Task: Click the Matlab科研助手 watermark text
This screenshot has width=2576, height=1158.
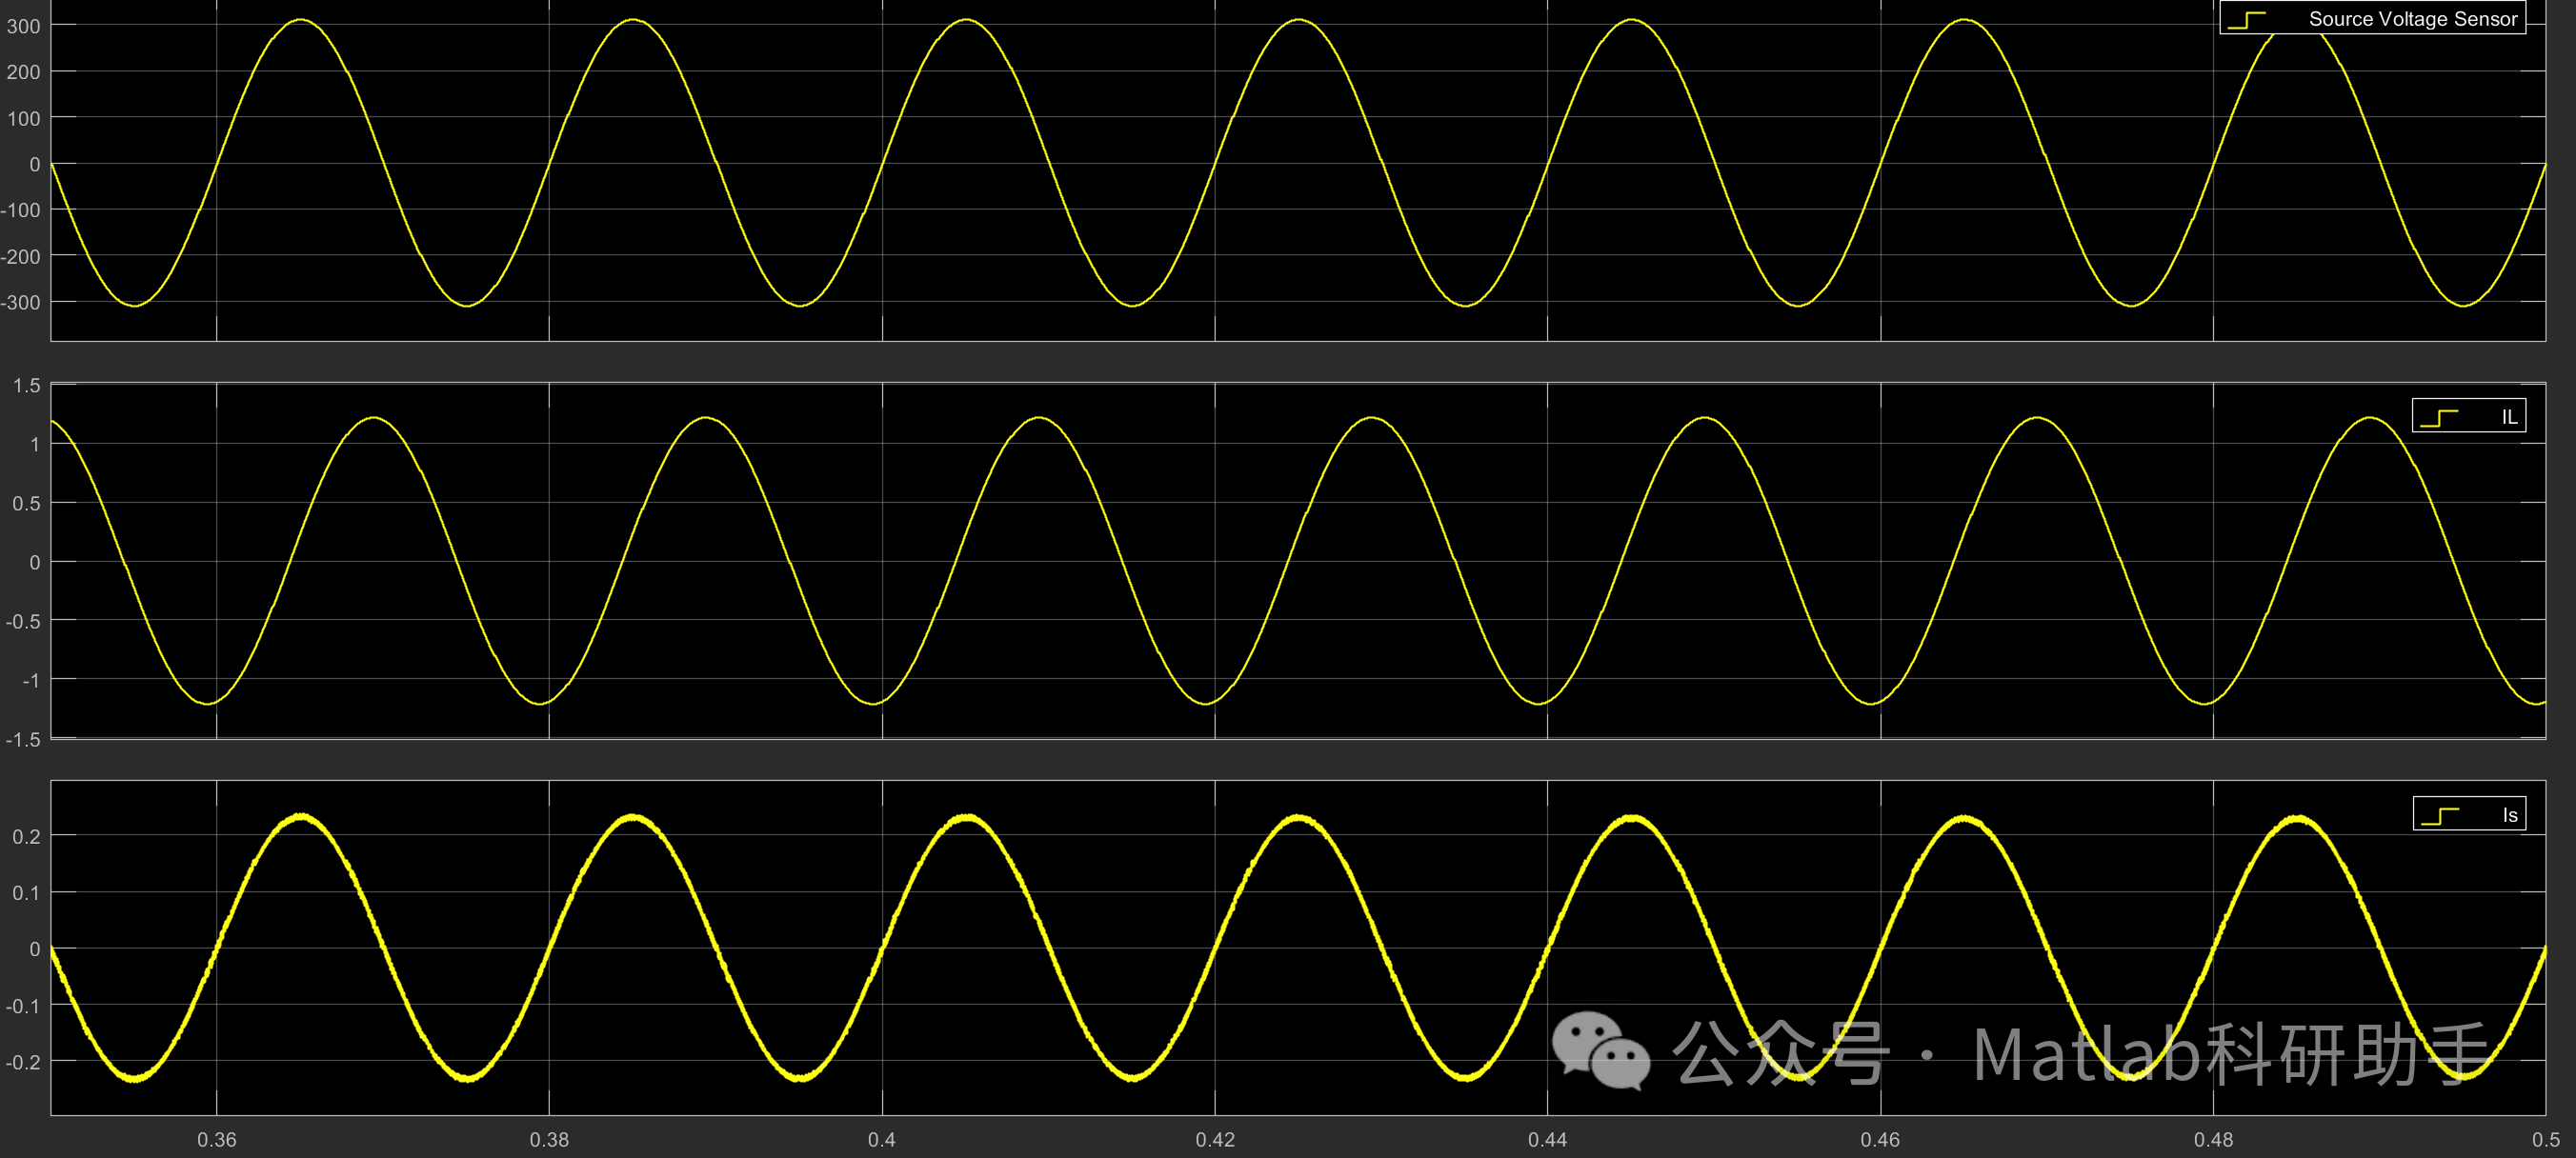Action: [x=2230, y=1055]
